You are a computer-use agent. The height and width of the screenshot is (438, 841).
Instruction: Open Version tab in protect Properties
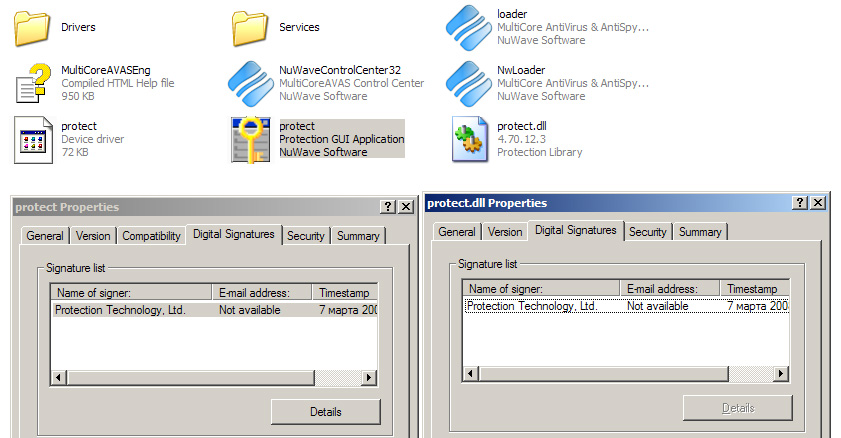(x=93, y=236)
